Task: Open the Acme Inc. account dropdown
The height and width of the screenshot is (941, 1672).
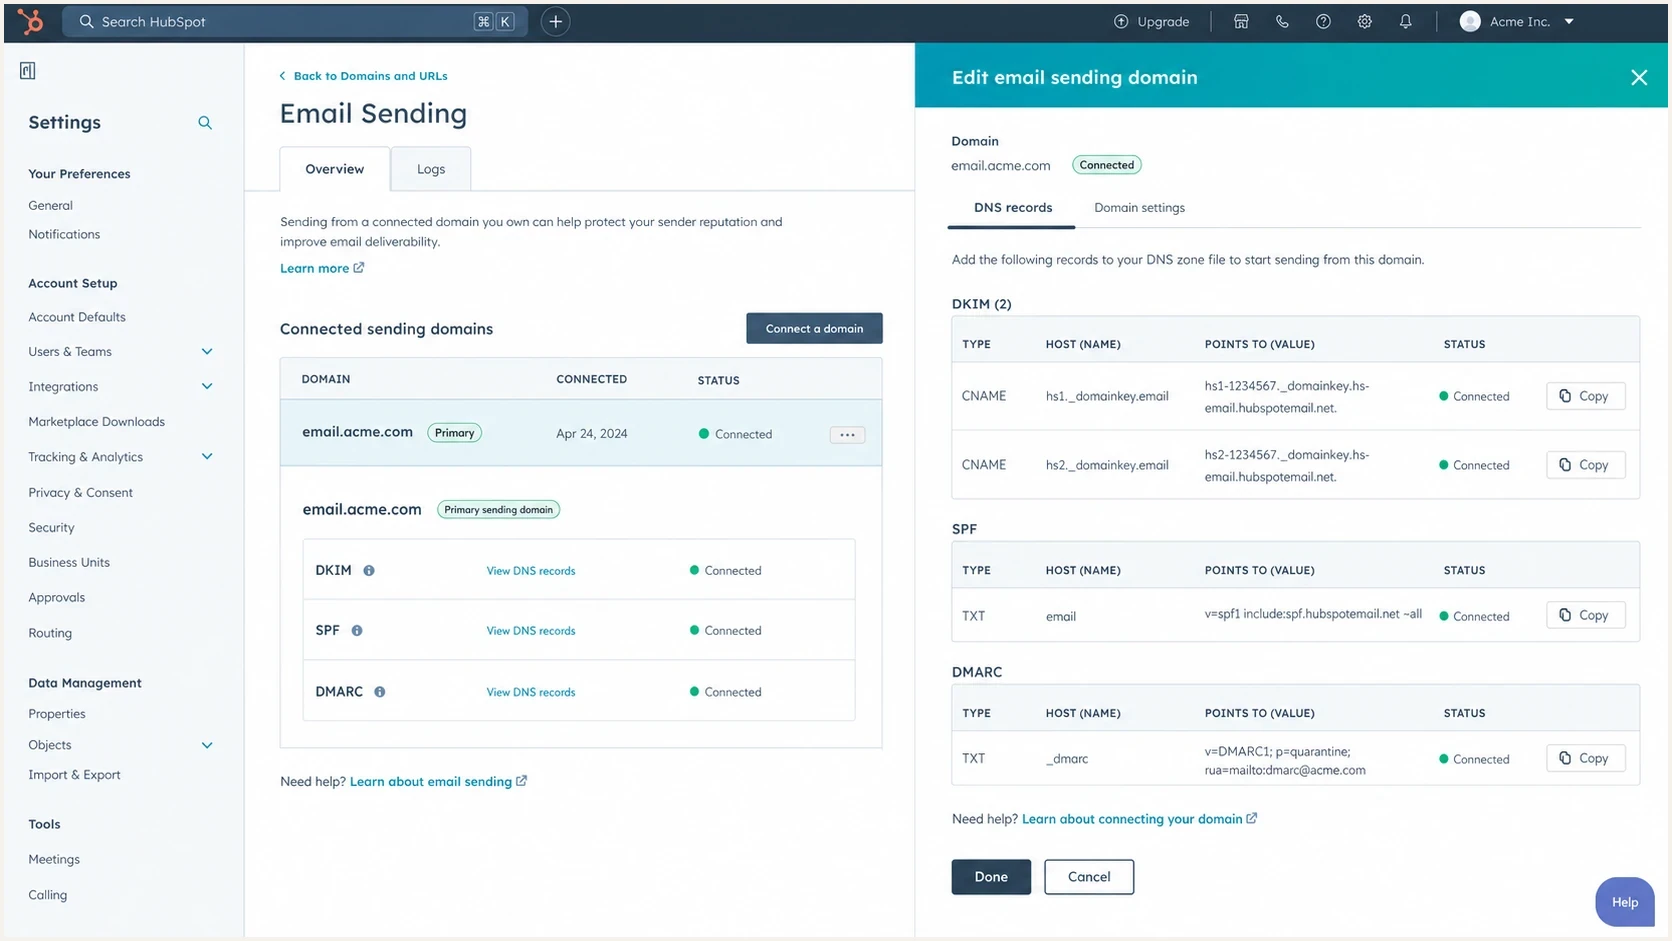Action: [x=1569, y=21]
